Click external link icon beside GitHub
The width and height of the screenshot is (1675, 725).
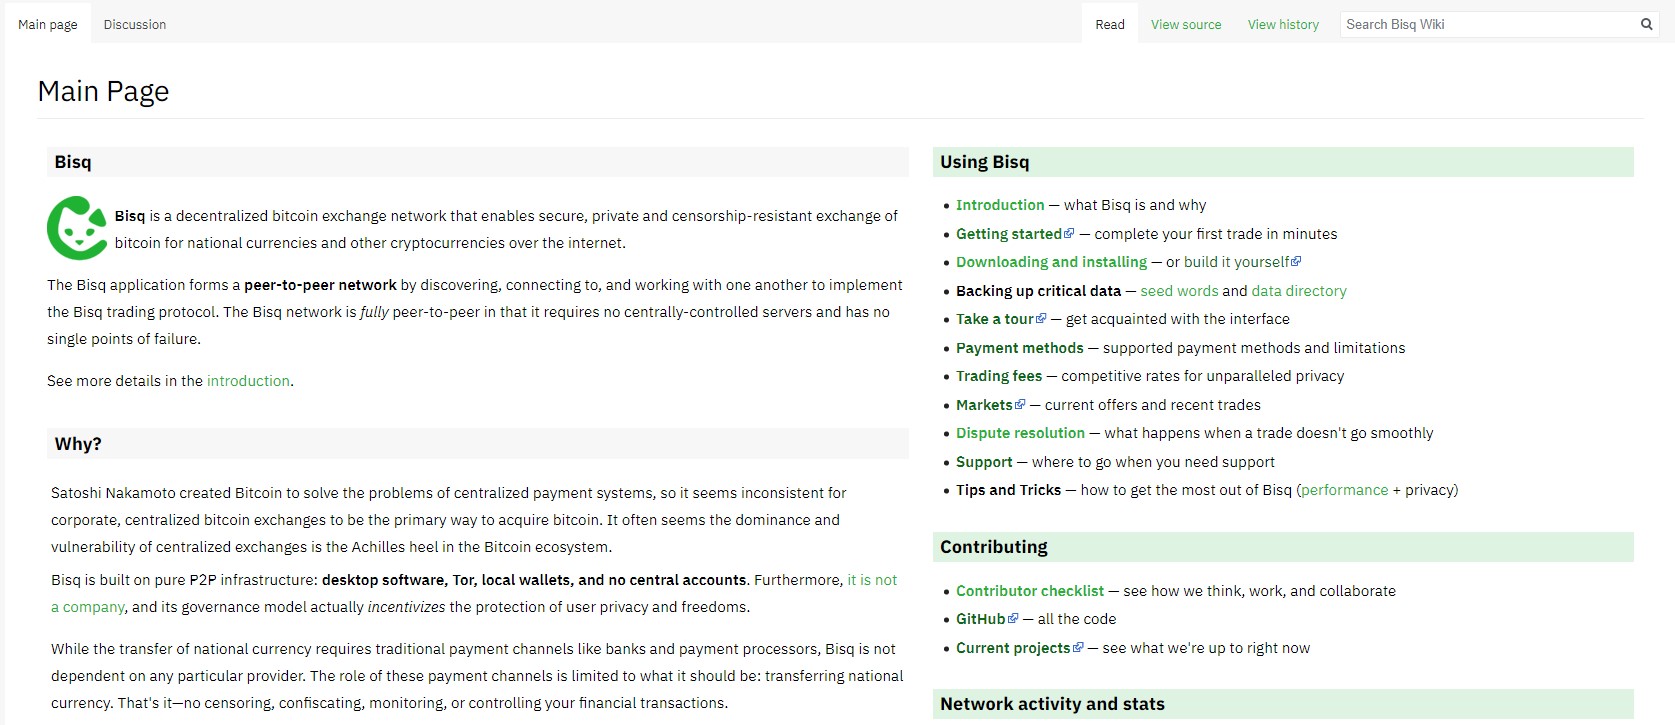click(1013, 619)
